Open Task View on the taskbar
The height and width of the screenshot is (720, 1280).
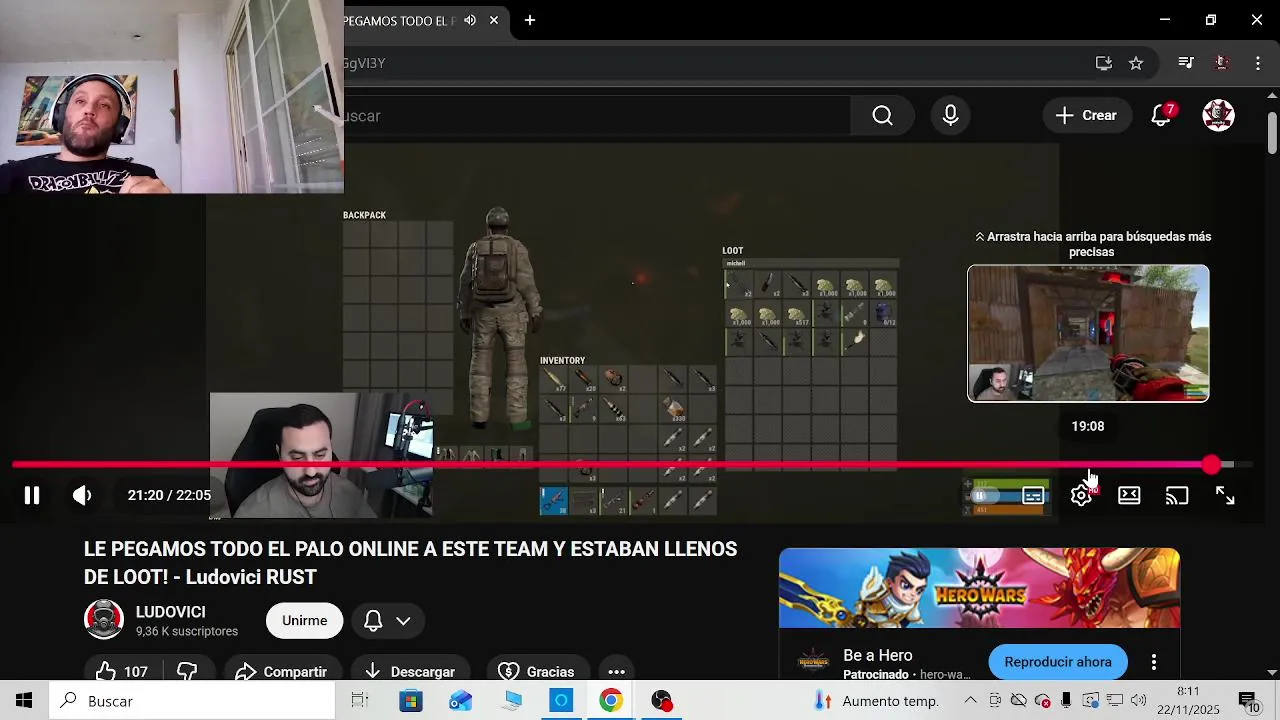click(x=360, y=701)
